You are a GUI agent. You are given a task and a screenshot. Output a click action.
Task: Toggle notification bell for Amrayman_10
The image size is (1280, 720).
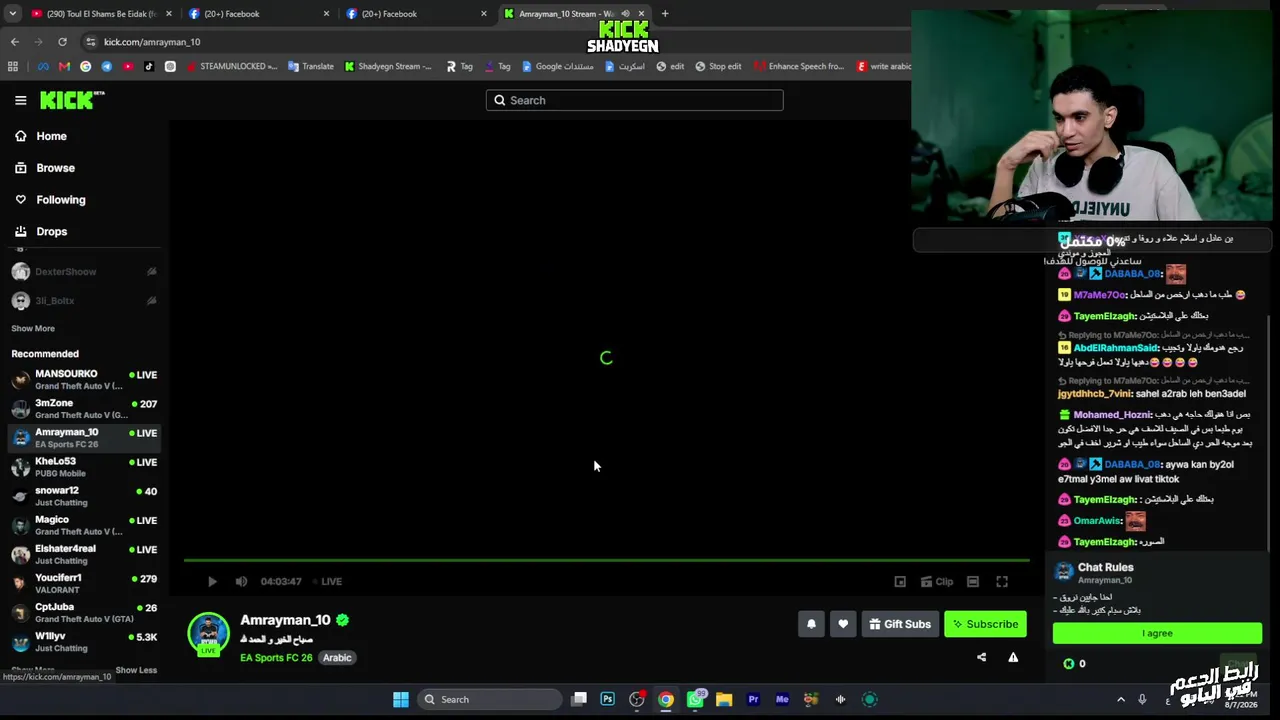click(x=811, y=624)
